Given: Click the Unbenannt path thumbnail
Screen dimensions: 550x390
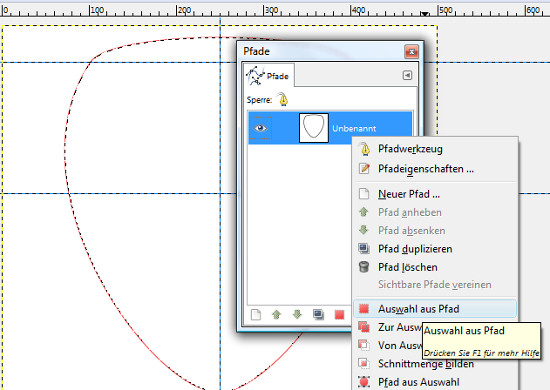Looking at the screenshot, I should click(314, 128).
